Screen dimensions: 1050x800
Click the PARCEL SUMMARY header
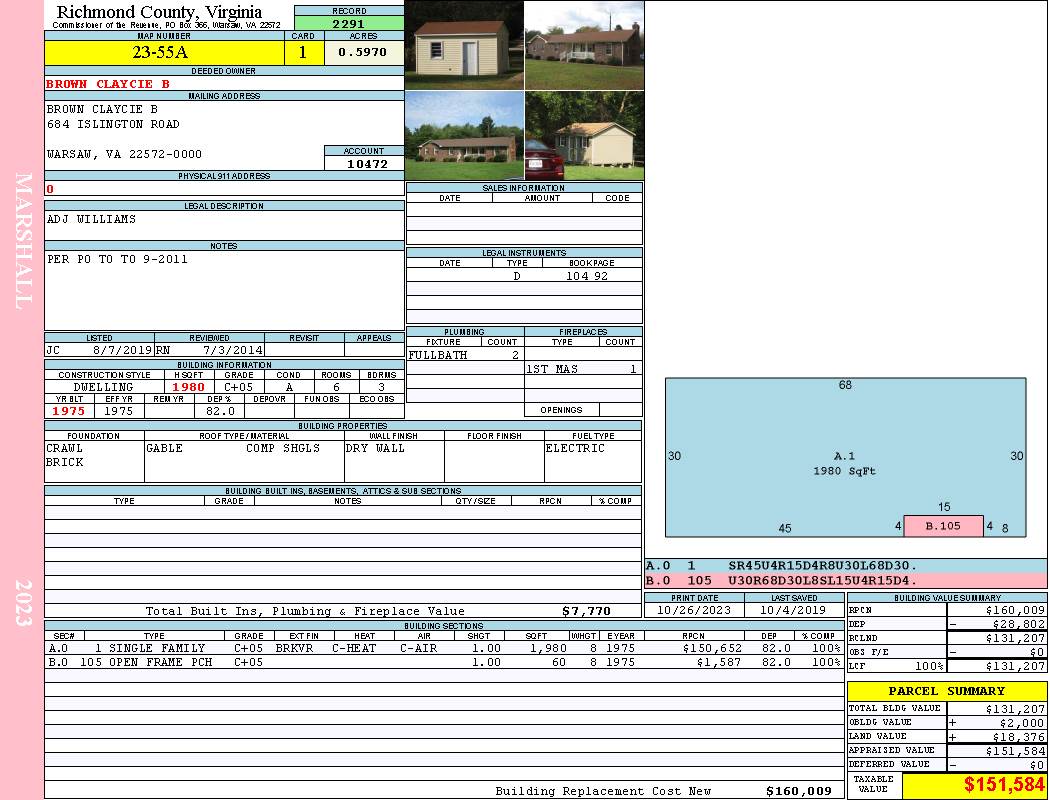tap(946, 691)
